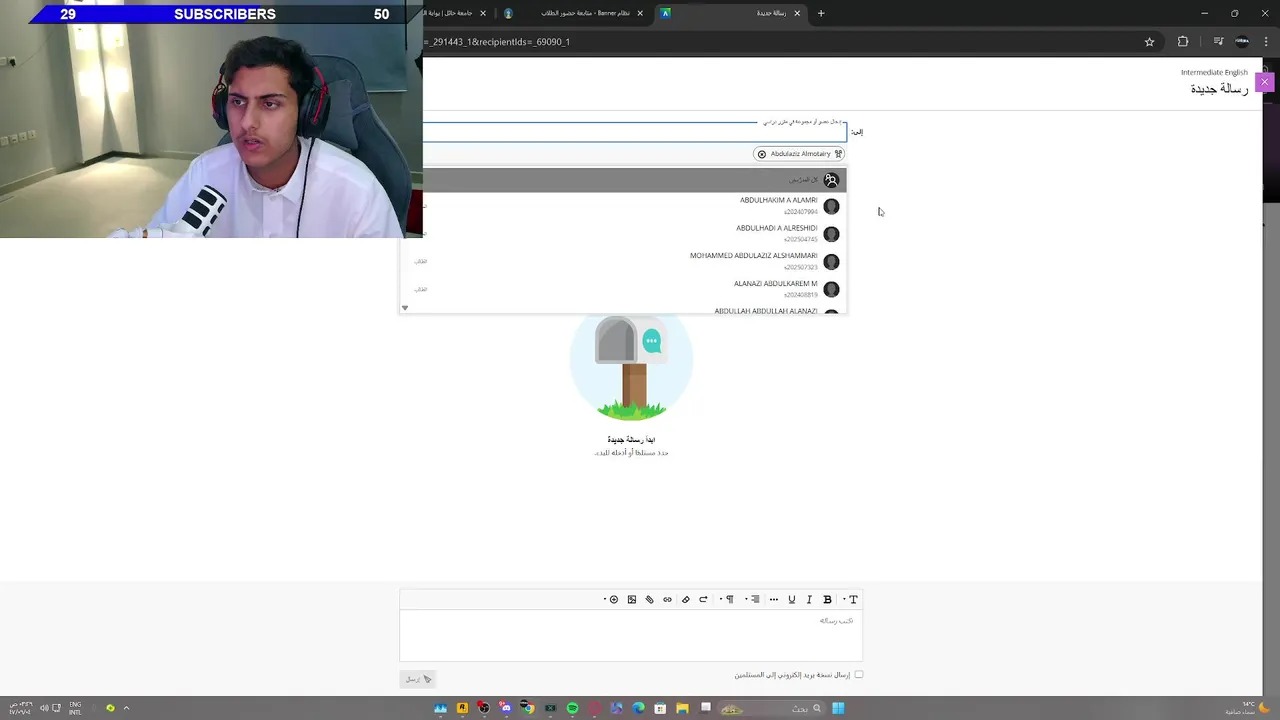This screenshot has width=1280, height=720.
Task: Insert a hyperlink with link icon
Action: click(x=667, y=600)
